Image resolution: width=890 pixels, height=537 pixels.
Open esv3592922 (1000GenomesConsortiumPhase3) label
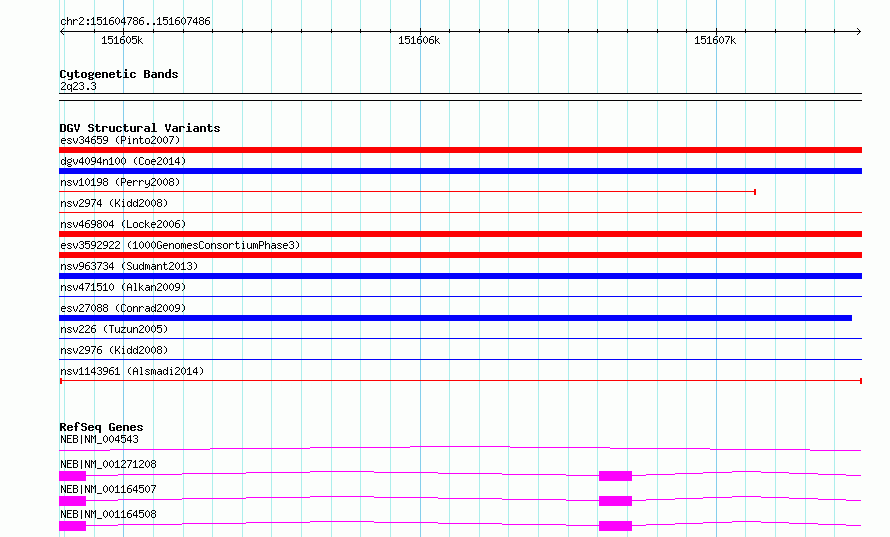(x=180, y=245)
